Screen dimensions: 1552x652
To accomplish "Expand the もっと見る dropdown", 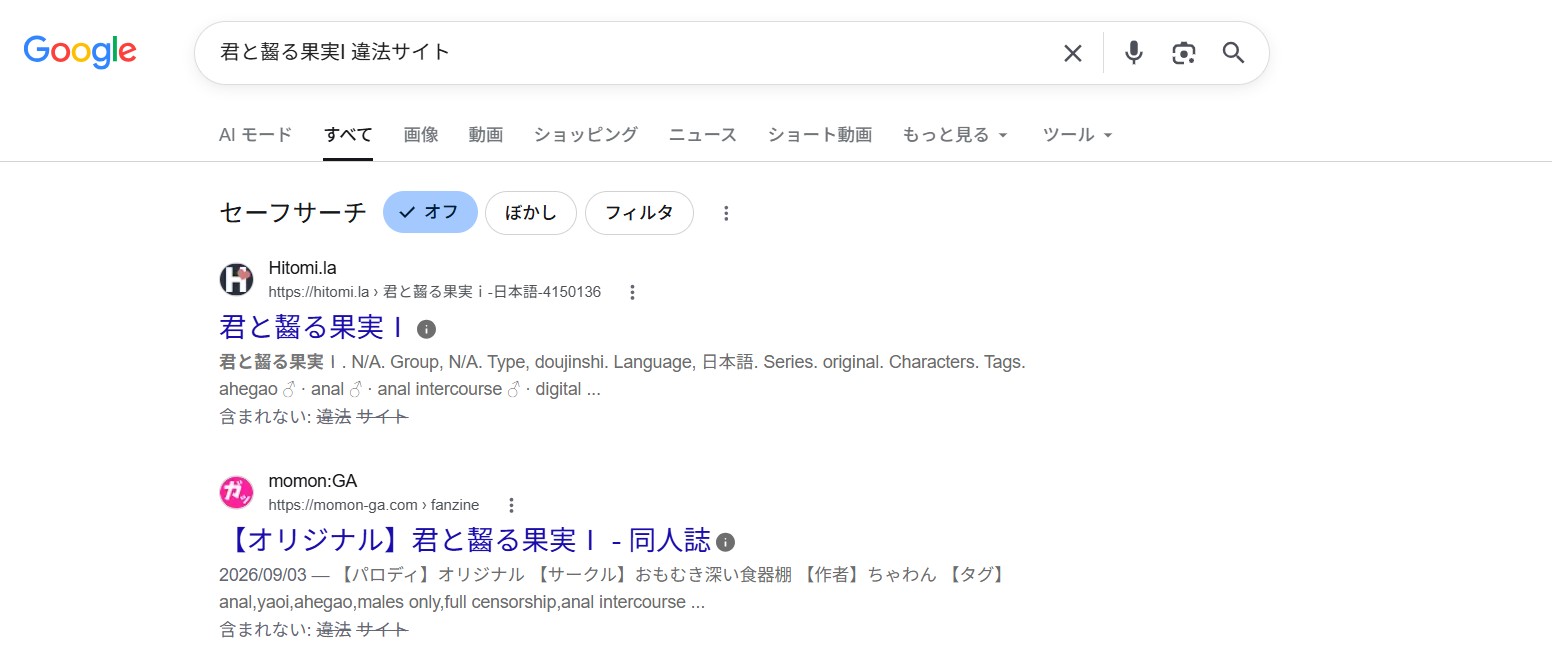I will (955, 135).
